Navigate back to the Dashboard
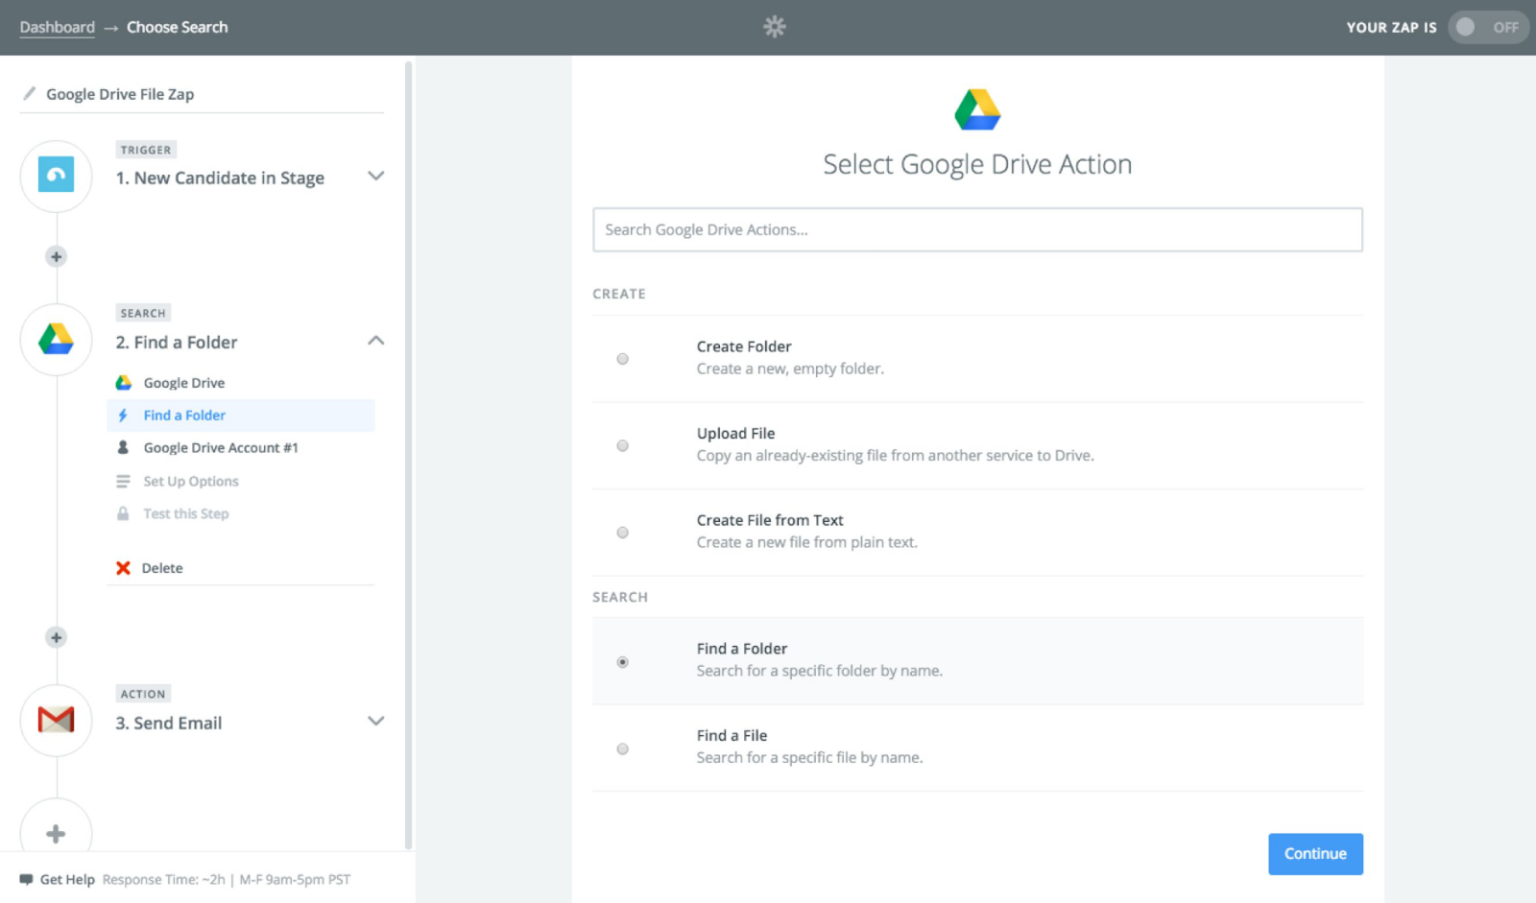 coord(57,27)
